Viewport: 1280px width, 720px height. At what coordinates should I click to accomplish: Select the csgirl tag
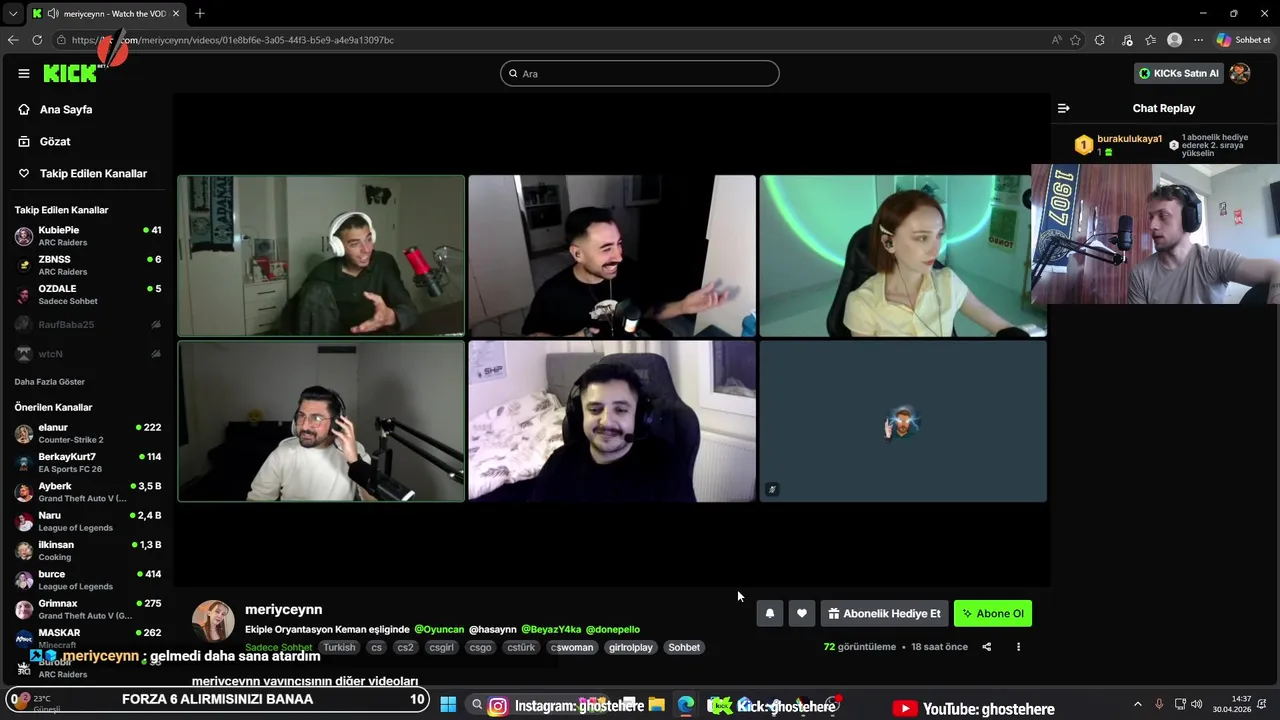click(x=441, y=647)
